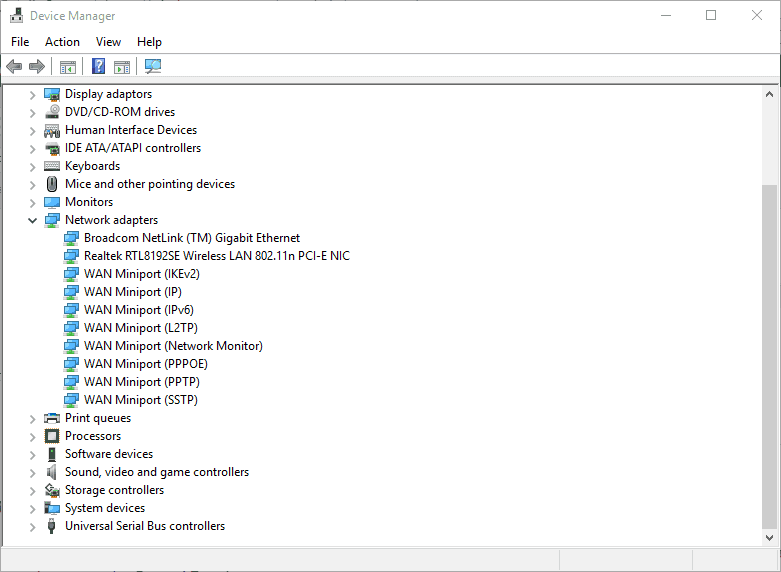This screenshot has width=781, height=572.
Task: Click the Software devices icon
Action: pyautogui.click(x=52, y=454)
